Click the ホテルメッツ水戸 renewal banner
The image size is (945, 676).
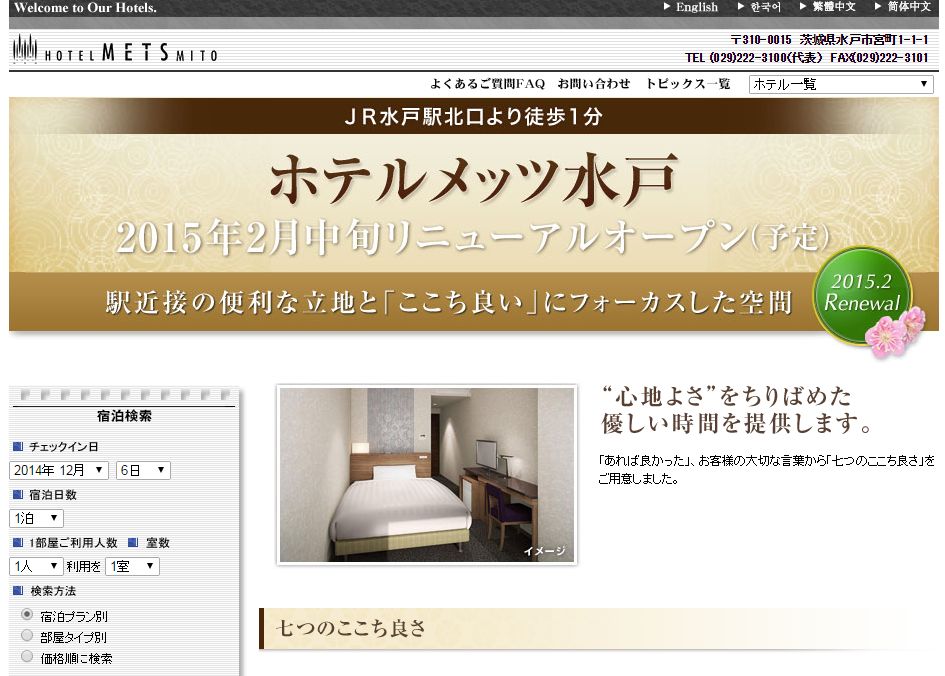click(473, 214)
